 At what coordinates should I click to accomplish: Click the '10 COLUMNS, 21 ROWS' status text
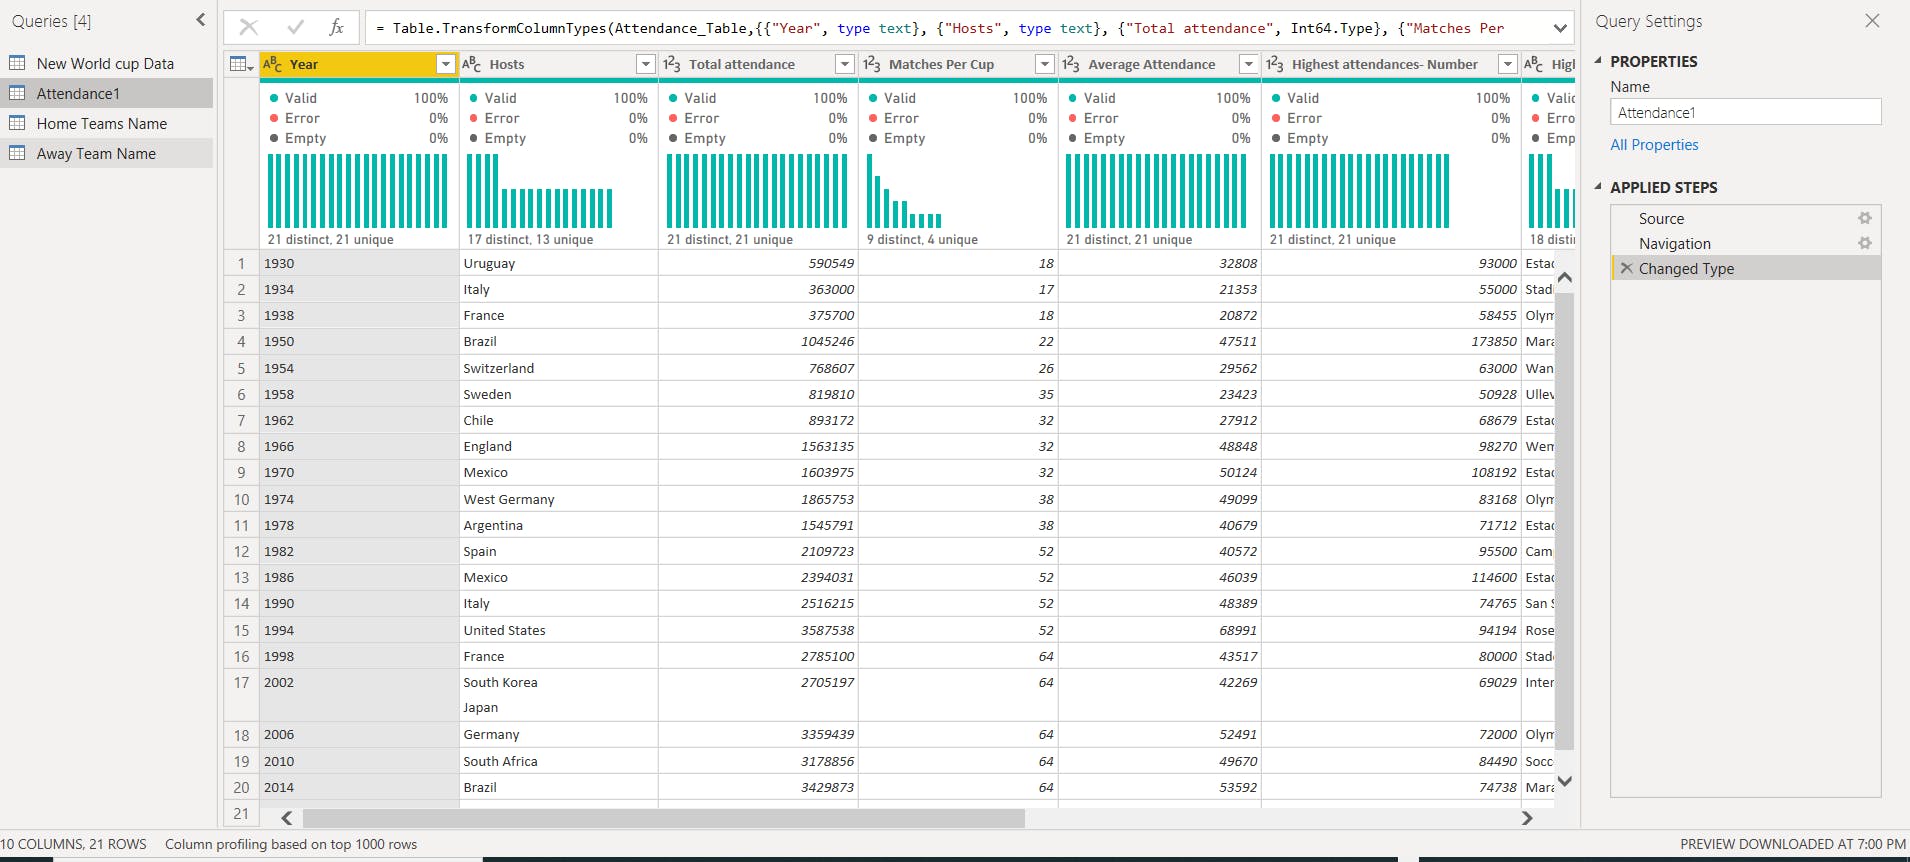coord(73,844)
